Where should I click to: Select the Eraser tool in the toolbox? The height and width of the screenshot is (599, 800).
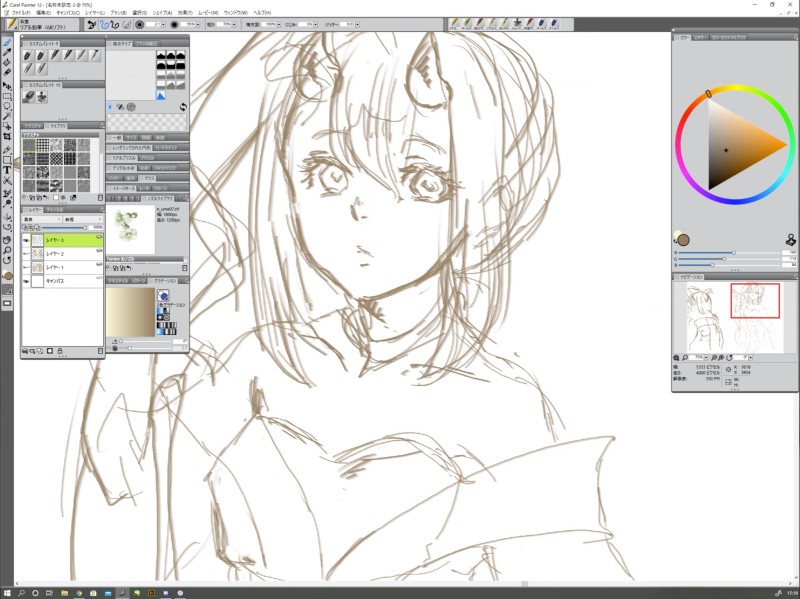[x=7, y=72]
